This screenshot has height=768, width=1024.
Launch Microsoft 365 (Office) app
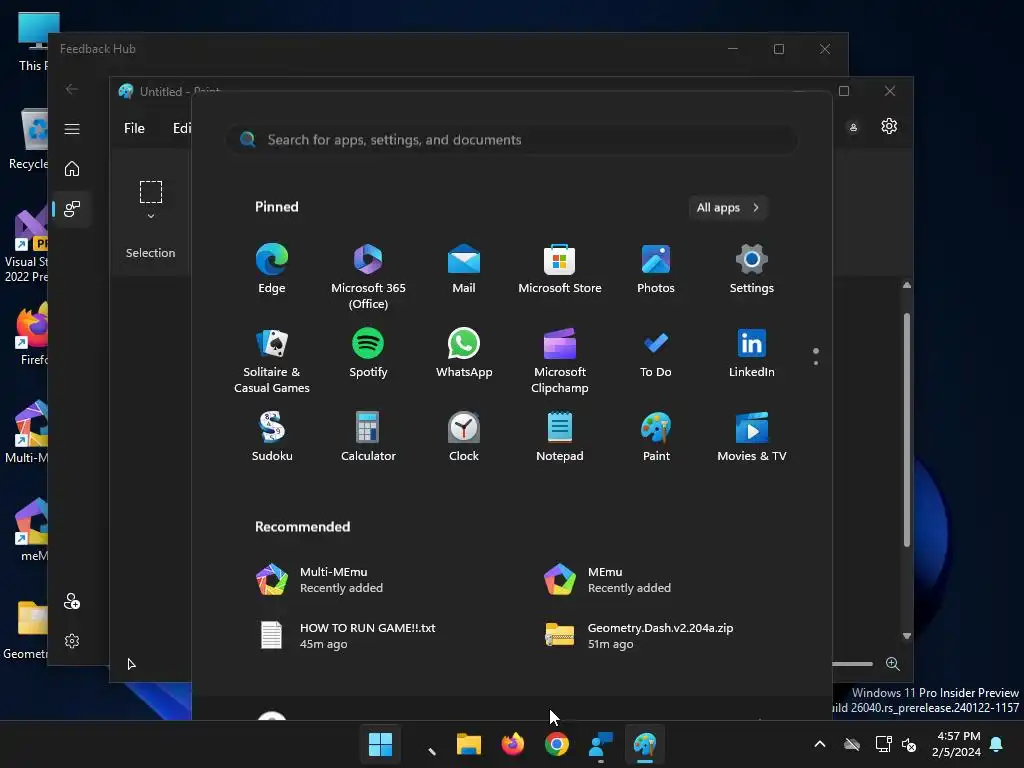pyautogui.click(x=368, y=277)
